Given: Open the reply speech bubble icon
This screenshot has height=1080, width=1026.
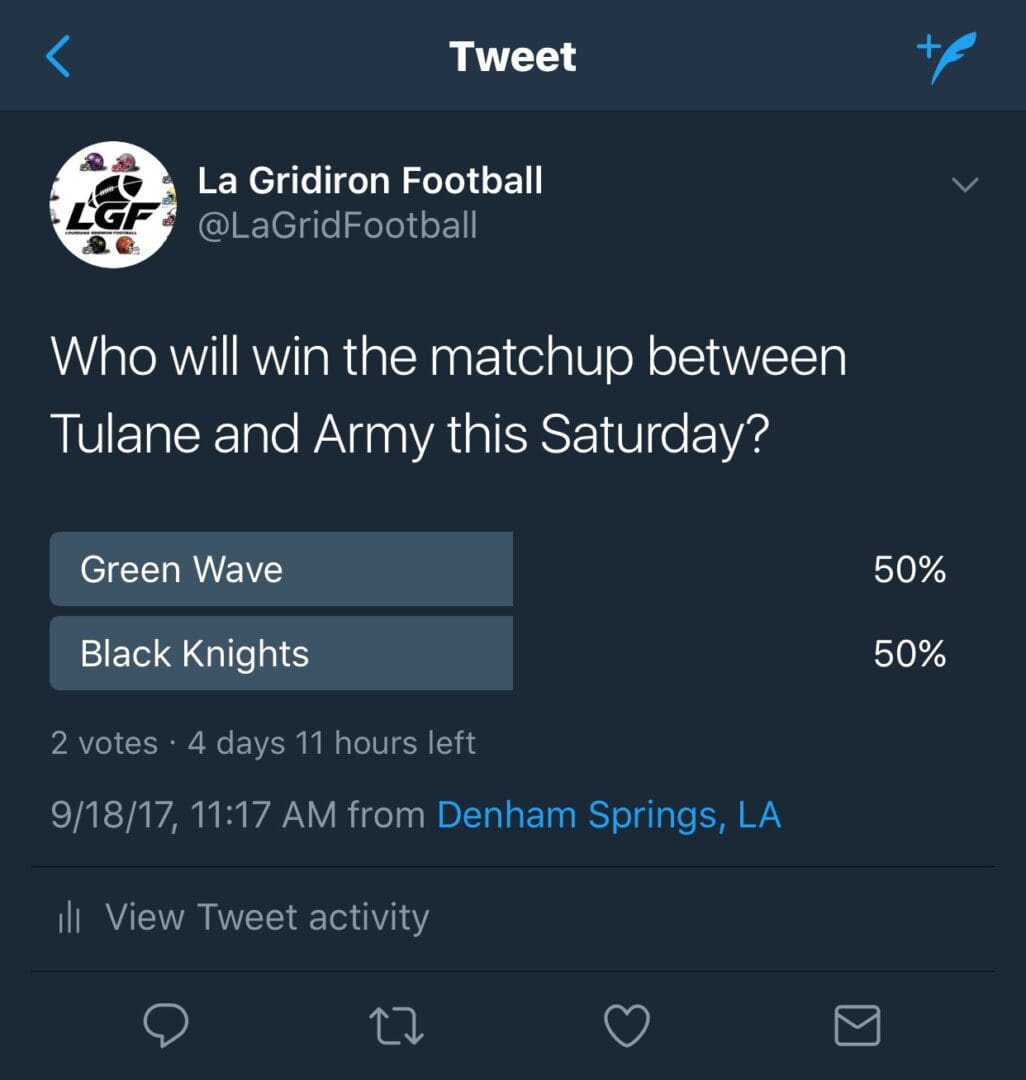Looking at the screenshot, I should tap(165, 1026).
